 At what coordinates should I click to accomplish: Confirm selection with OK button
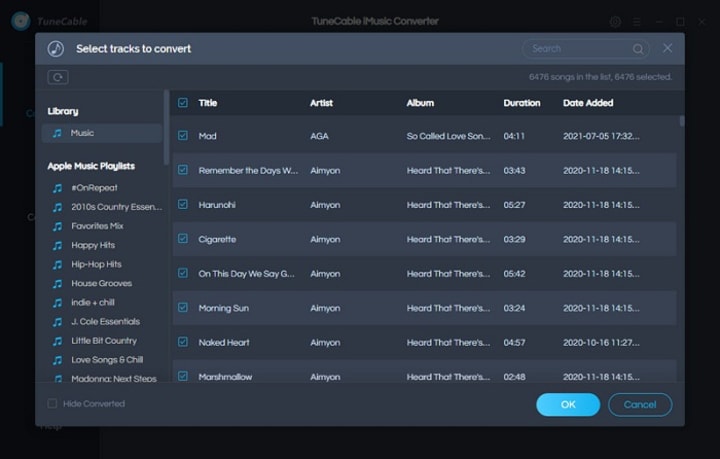click(568, 404)
